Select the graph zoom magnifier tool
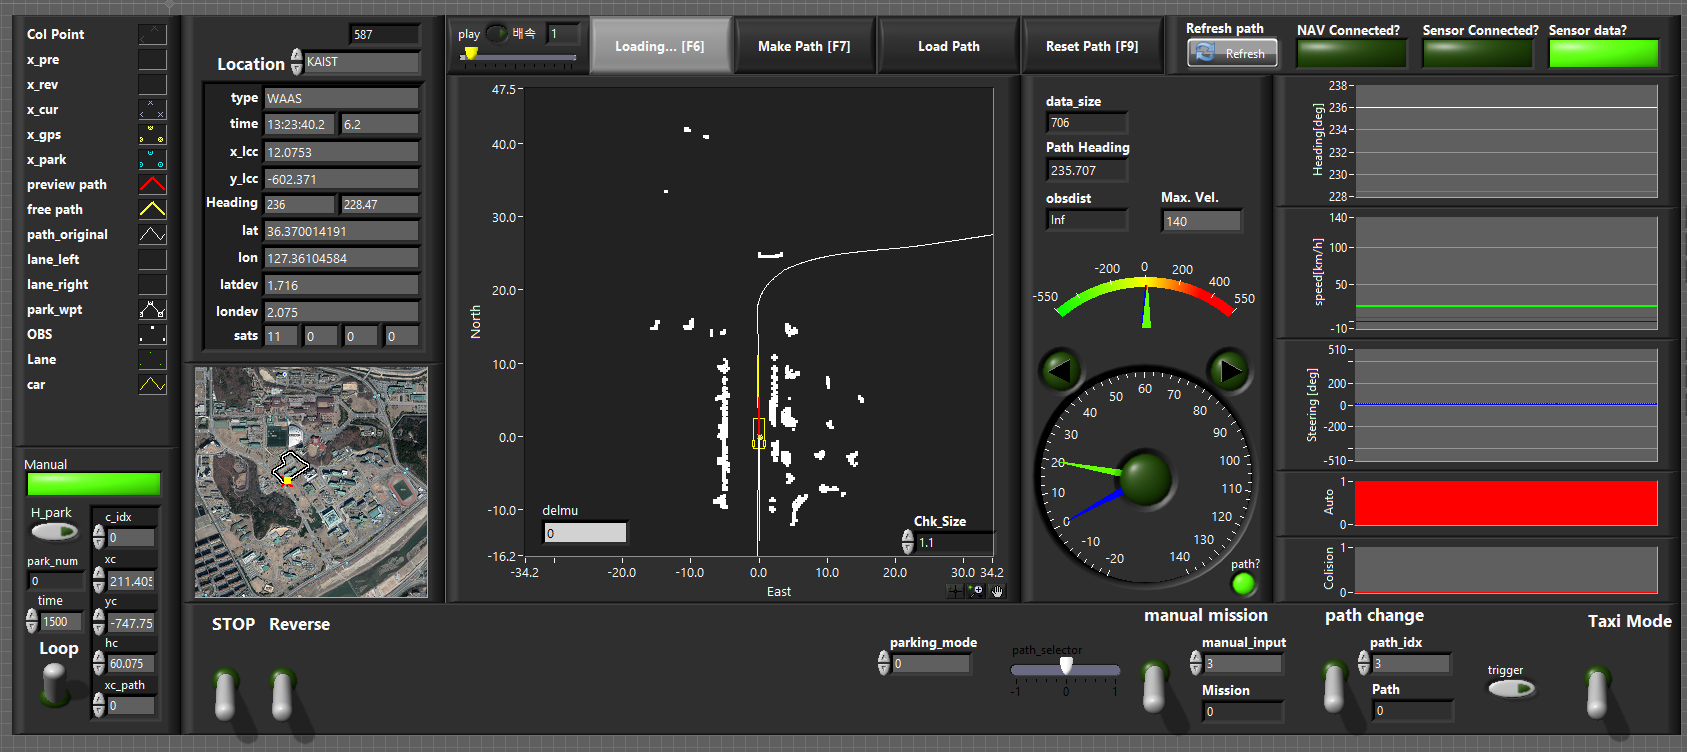 pos(976,591)
